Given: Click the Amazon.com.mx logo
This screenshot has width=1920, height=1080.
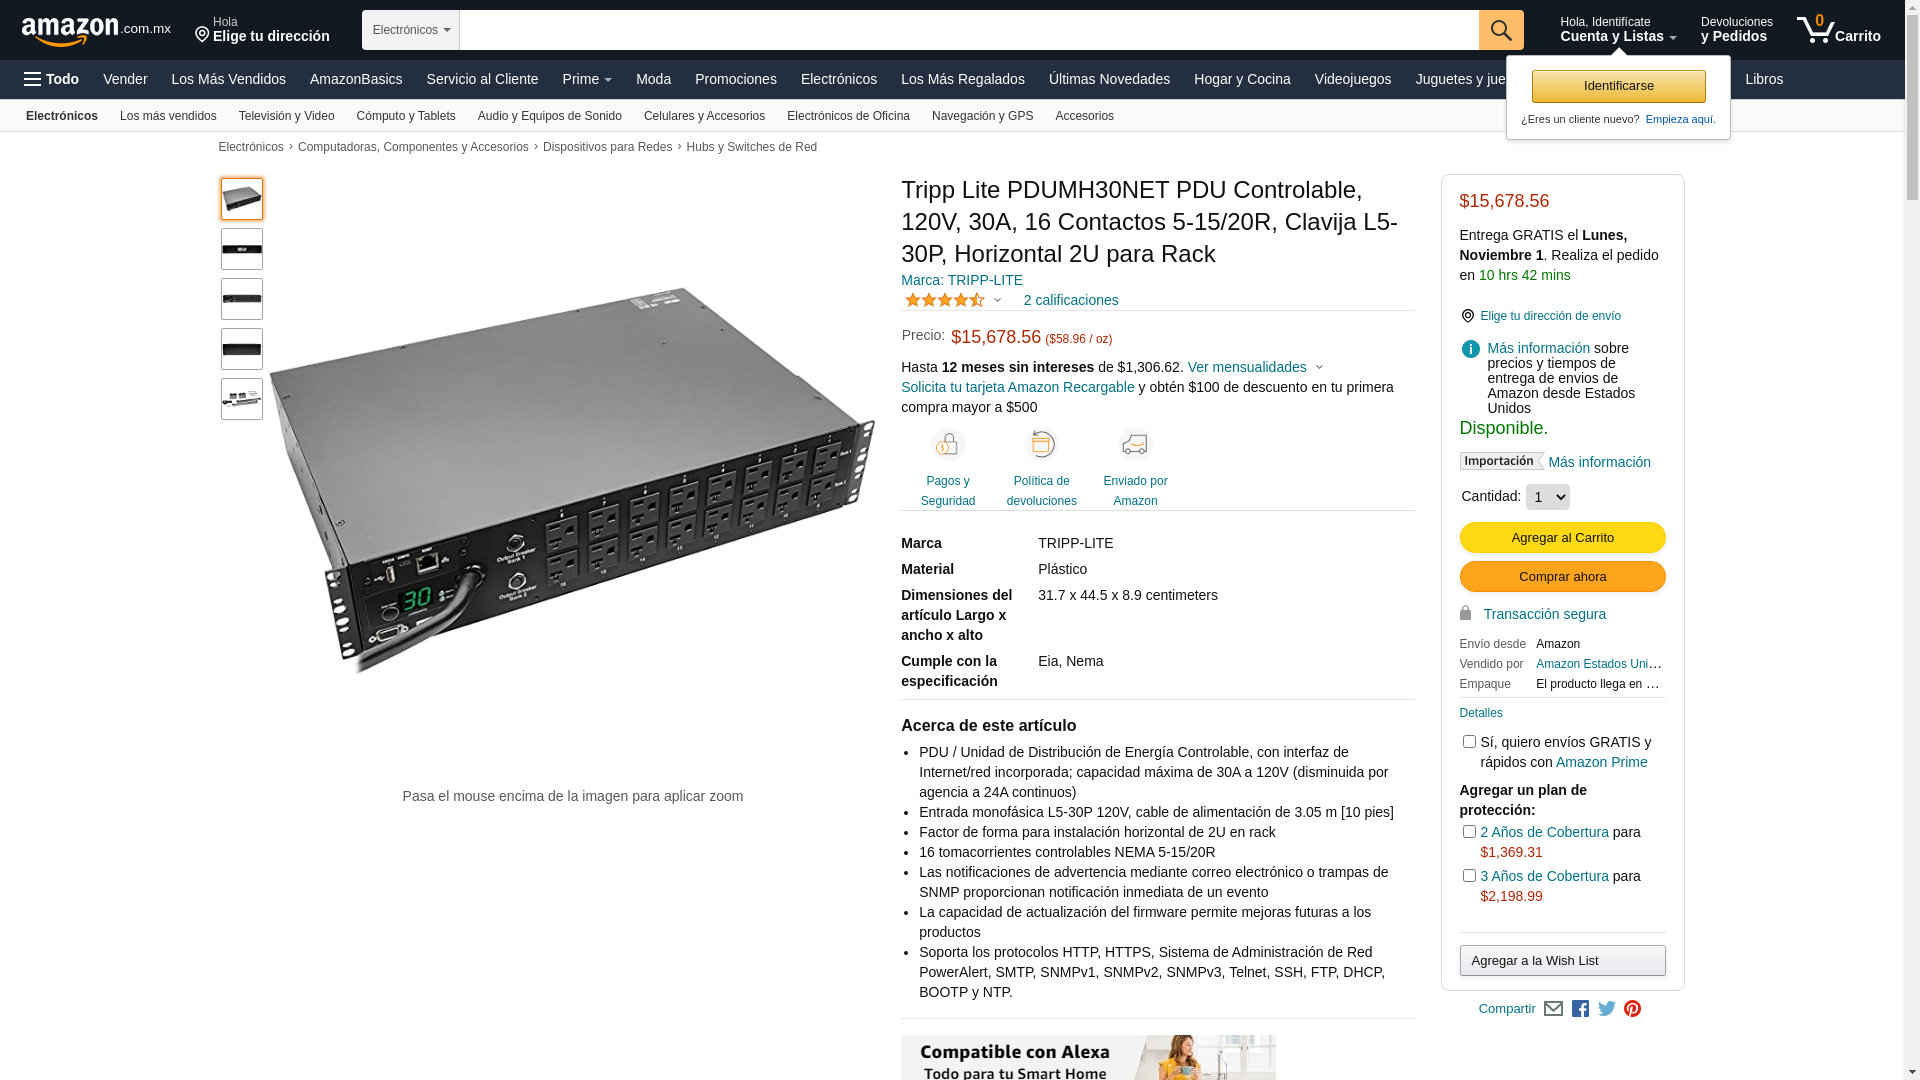Looking at the screenshot, I should 96,31.
